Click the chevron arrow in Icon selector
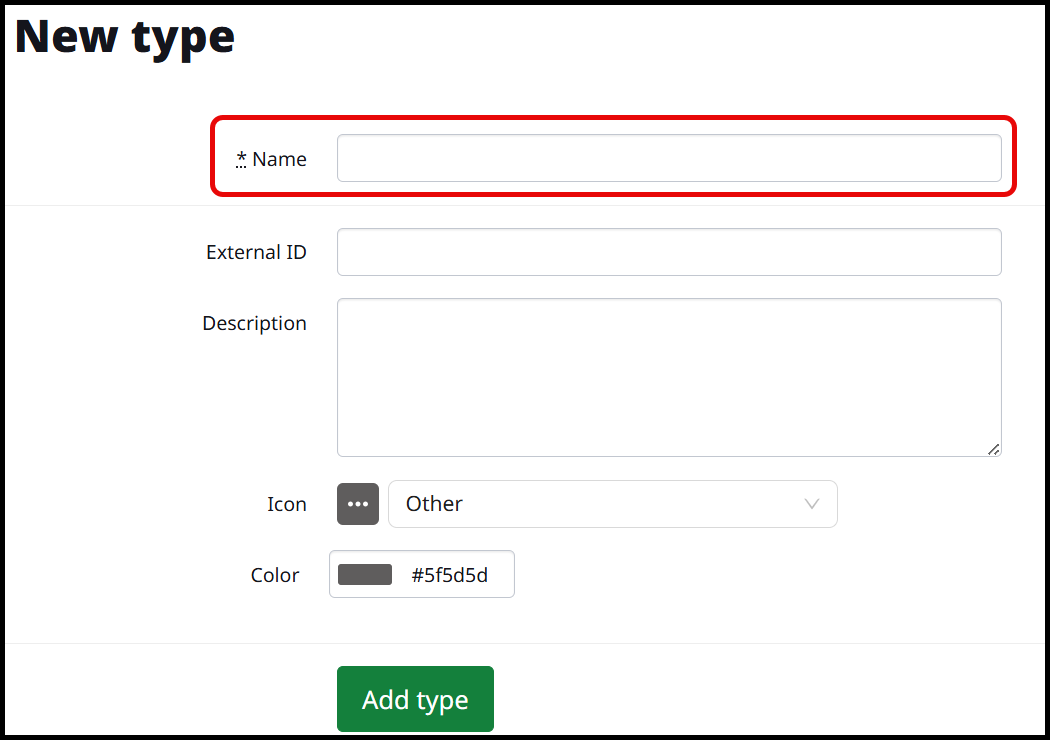Screen dimensions: 1050x740 [812, 504]
